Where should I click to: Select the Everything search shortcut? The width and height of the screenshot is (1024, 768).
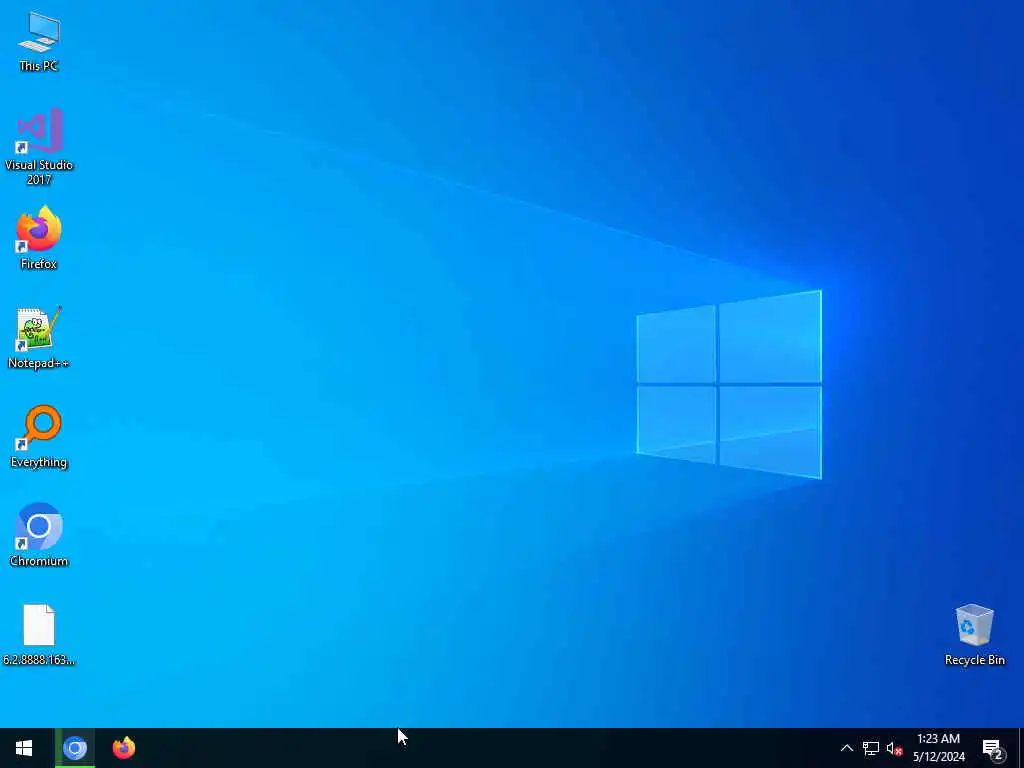[39, 436]
